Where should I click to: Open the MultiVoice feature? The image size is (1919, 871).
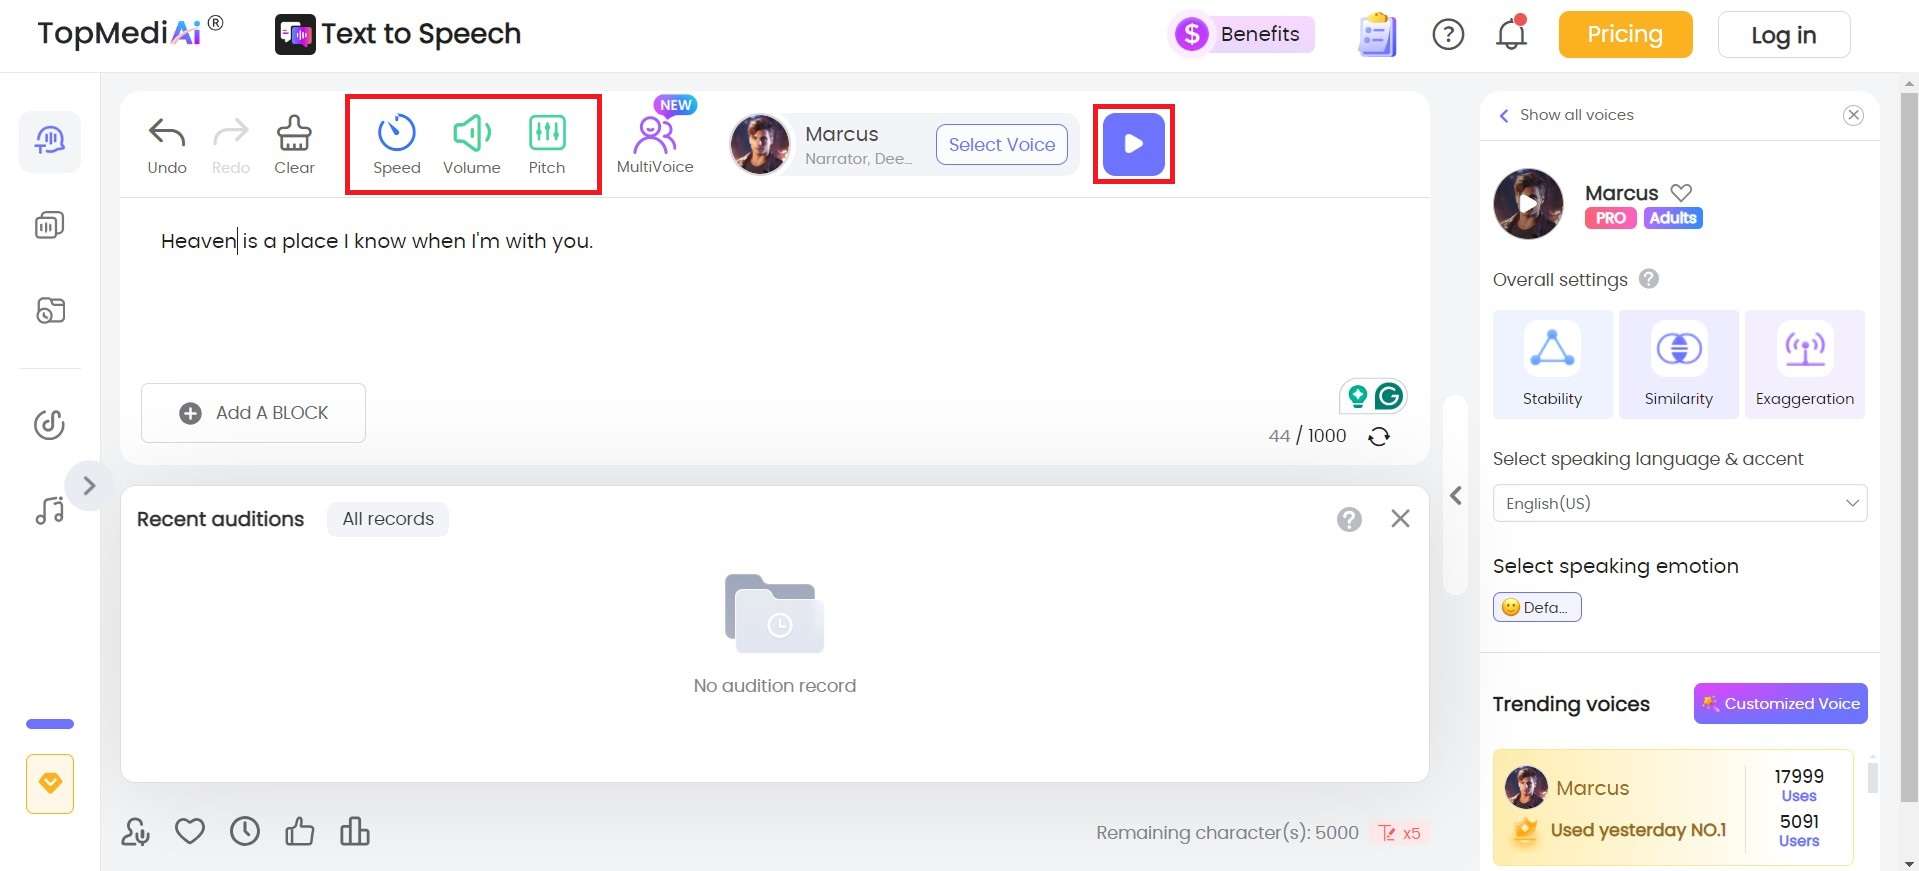coord(655,142)
